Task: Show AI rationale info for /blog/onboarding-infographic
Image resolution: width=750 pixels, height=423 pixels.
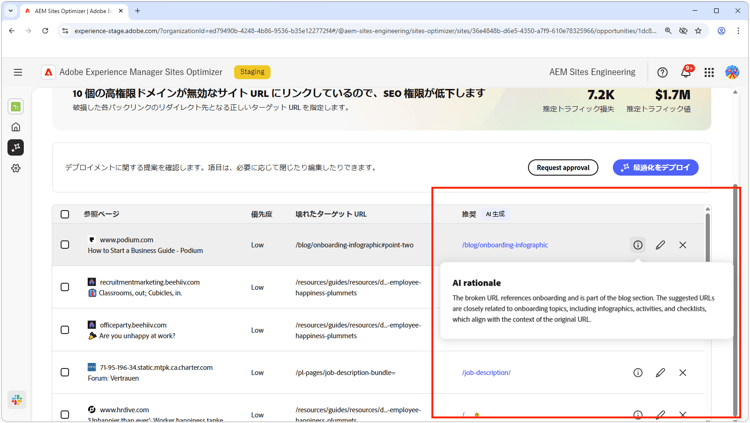Action: (638, 245)
